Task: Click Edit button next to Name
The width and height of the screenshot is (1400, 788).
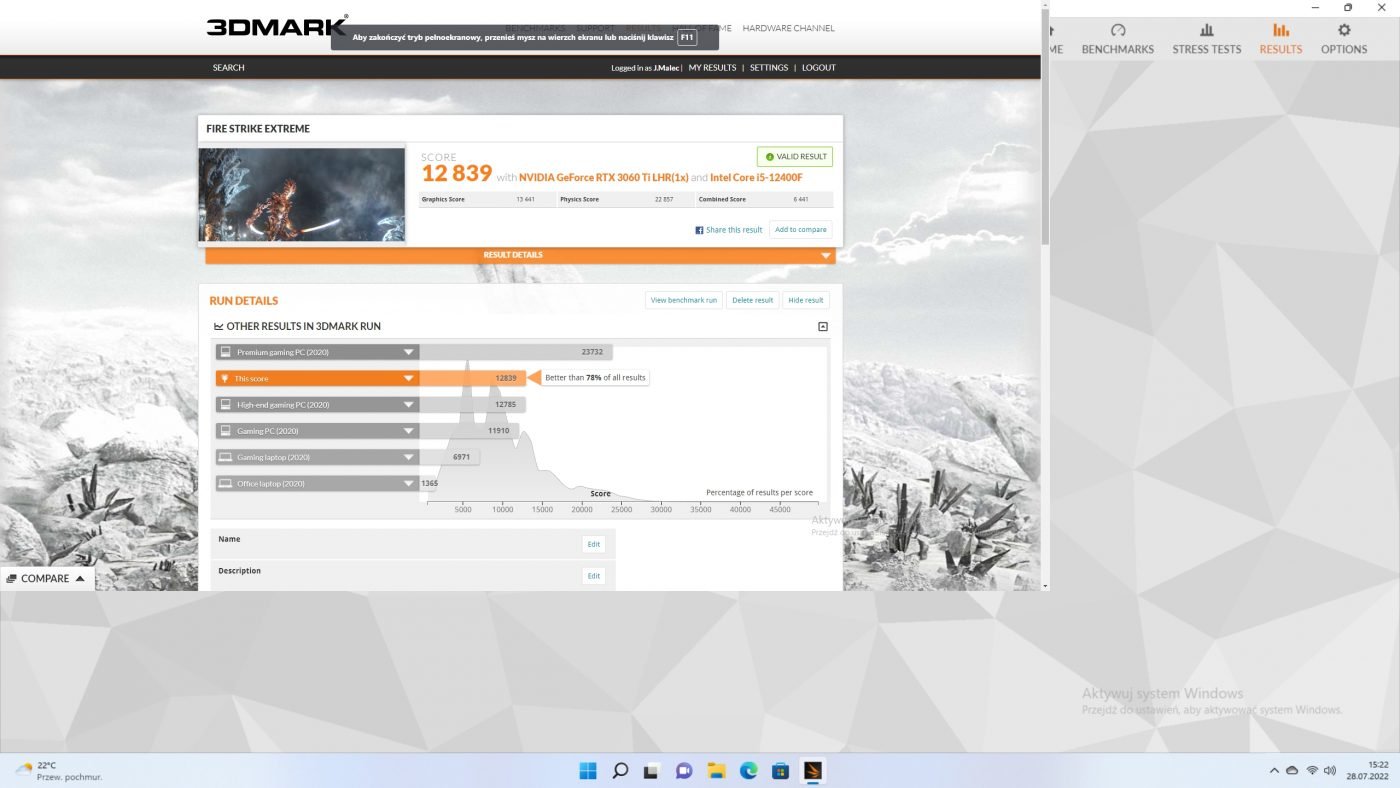Action: pyautogui.click(x=594, y=544)
